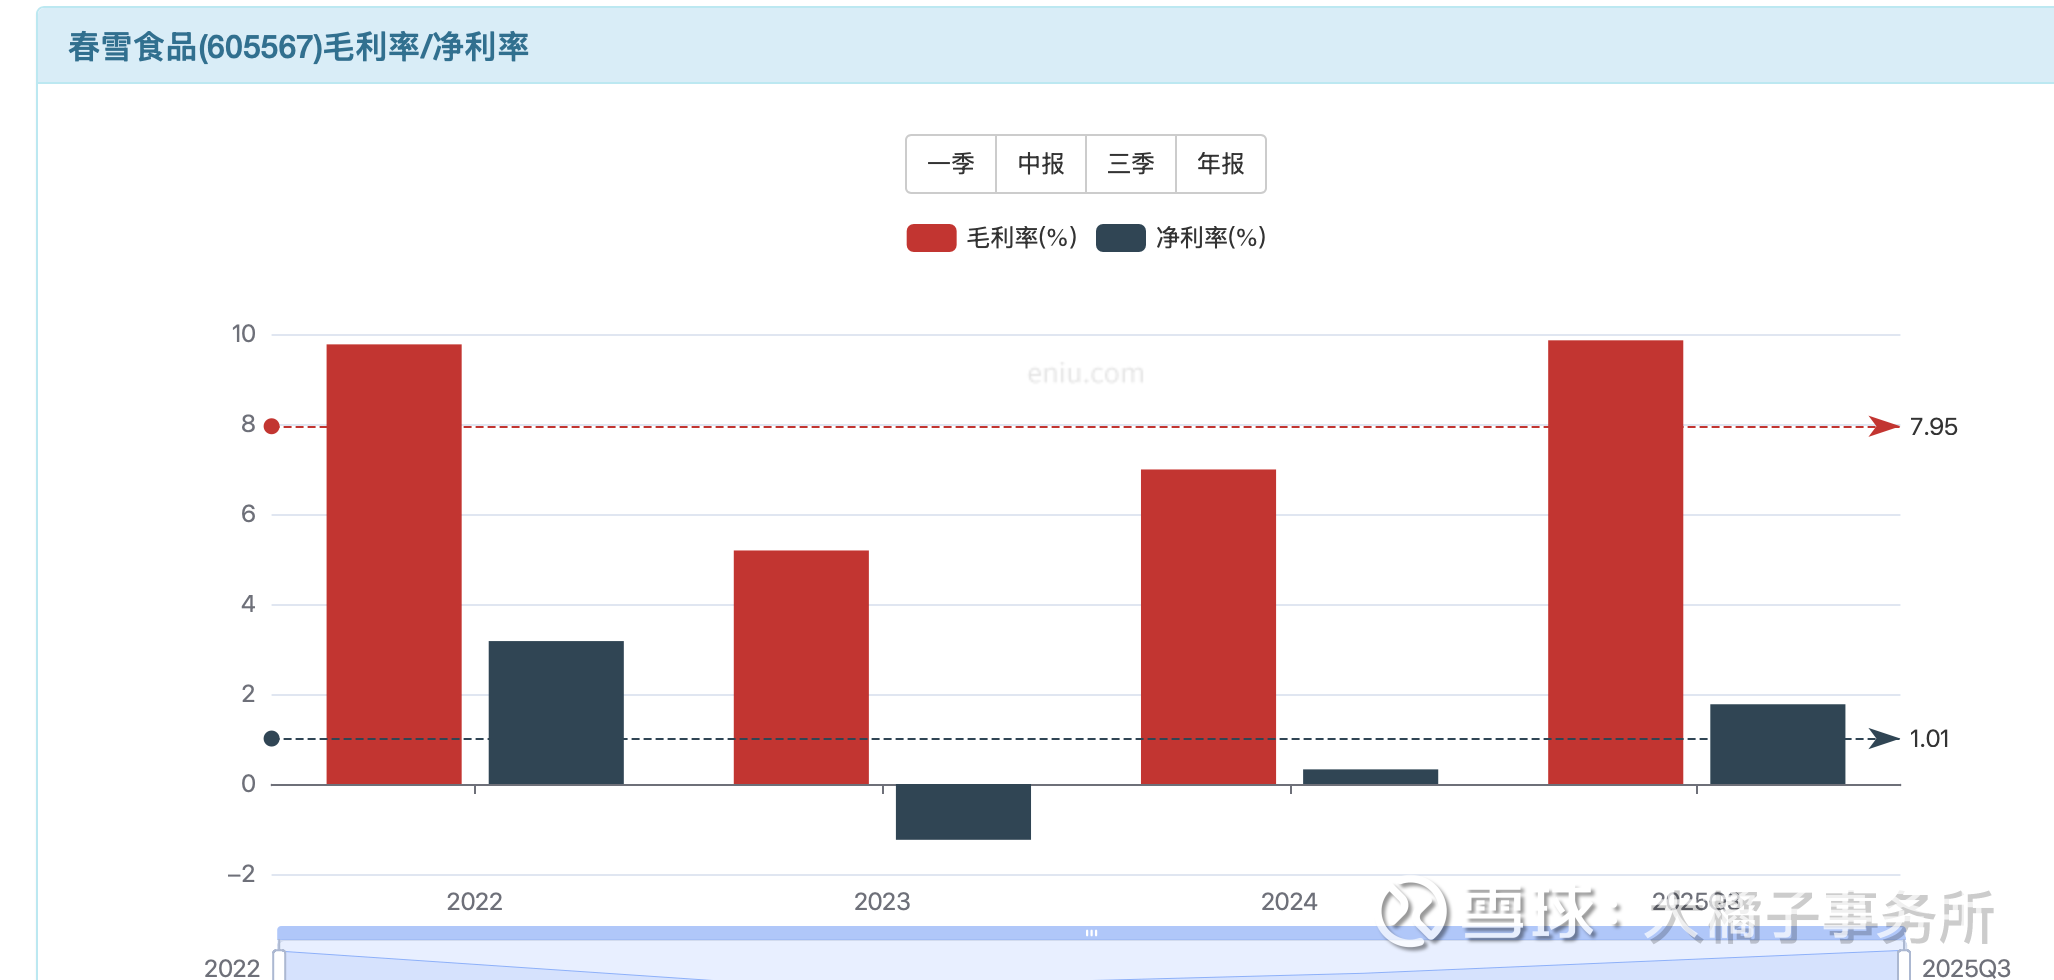
Task: Click the 2024 red 毛利率 bar
Action: [x=1208, y=627]
